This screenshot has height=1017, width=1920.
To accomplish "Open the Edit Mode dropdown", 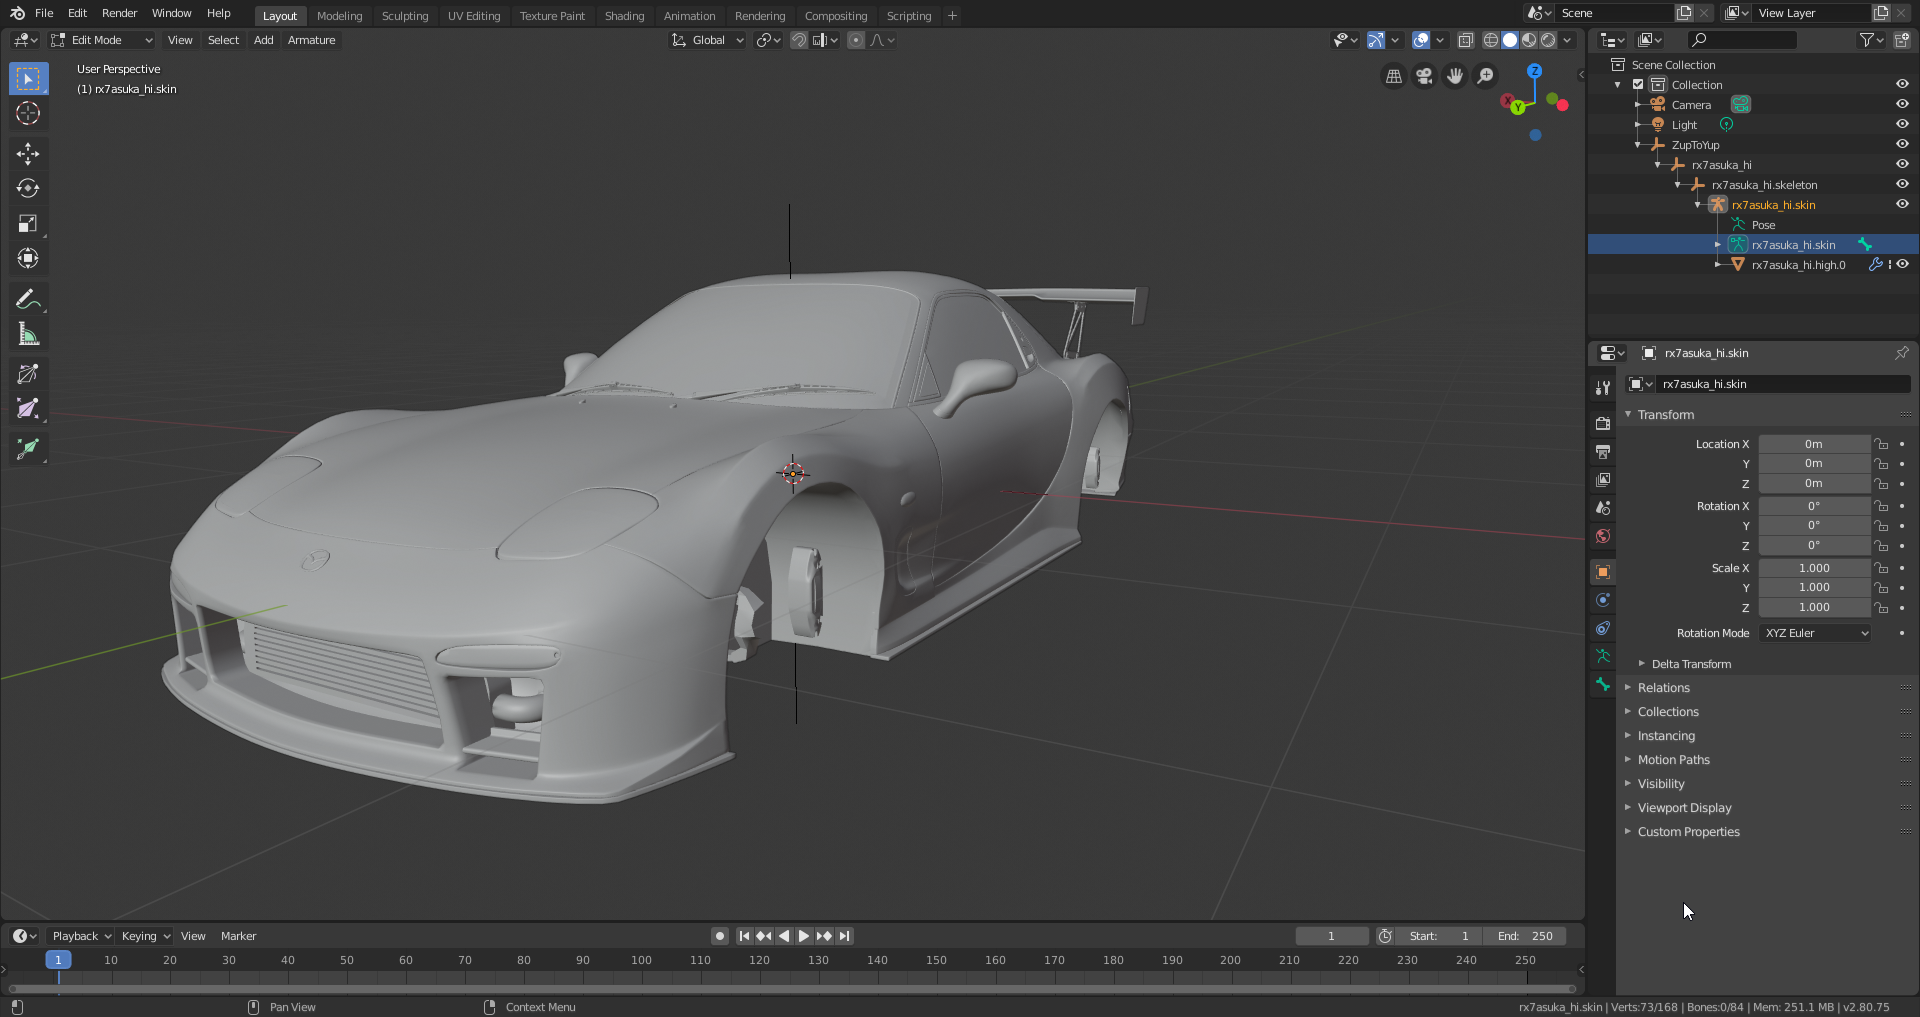I will (x=102, y=40).
